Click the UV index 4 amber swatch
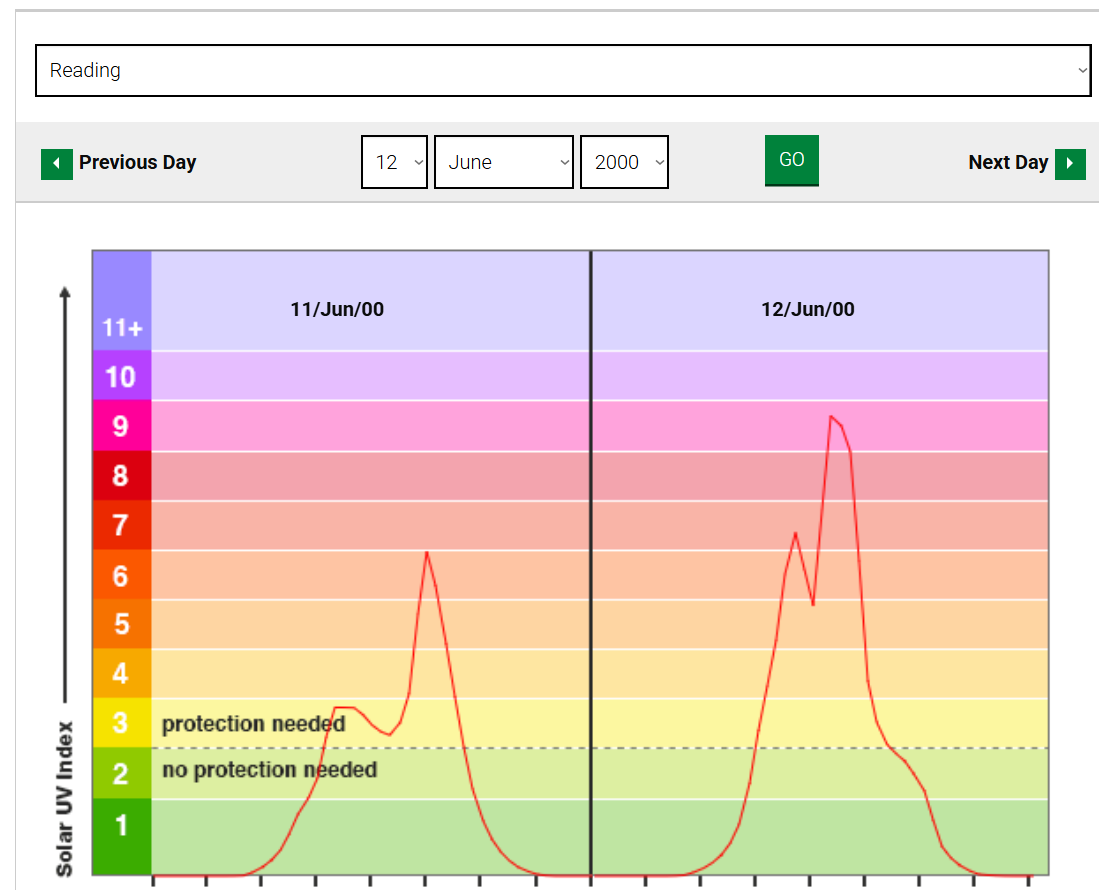This screenshot has height=890, width=1099. click(122, 673)
